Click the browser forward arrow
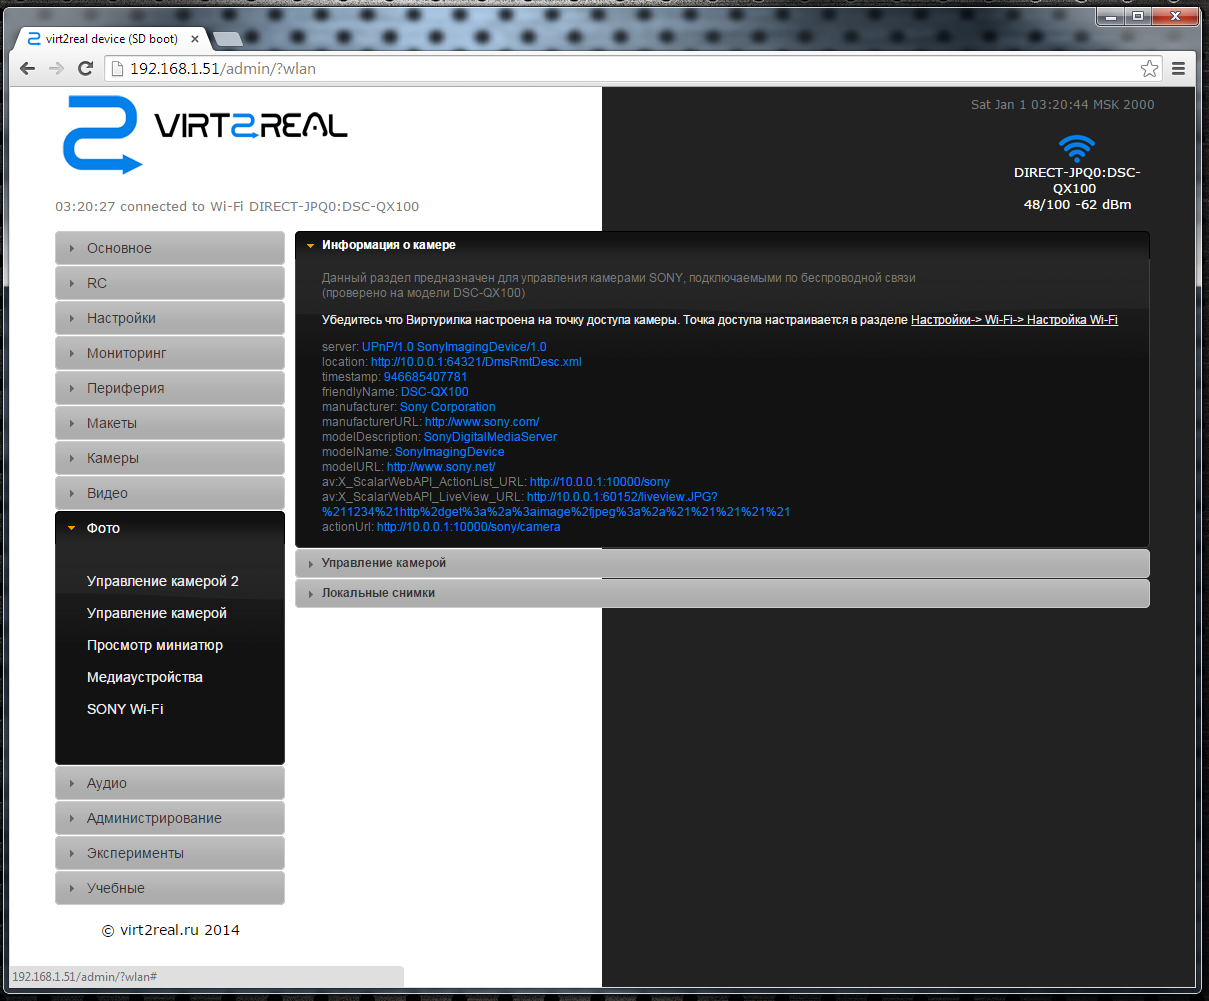Screen dimensions: 1209x1001 57,69
